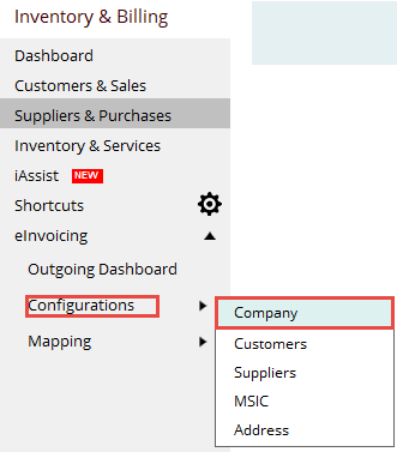Select Customers & Sales in sidebar
Screen dimensions: 398x453
[x=80, y=86]
